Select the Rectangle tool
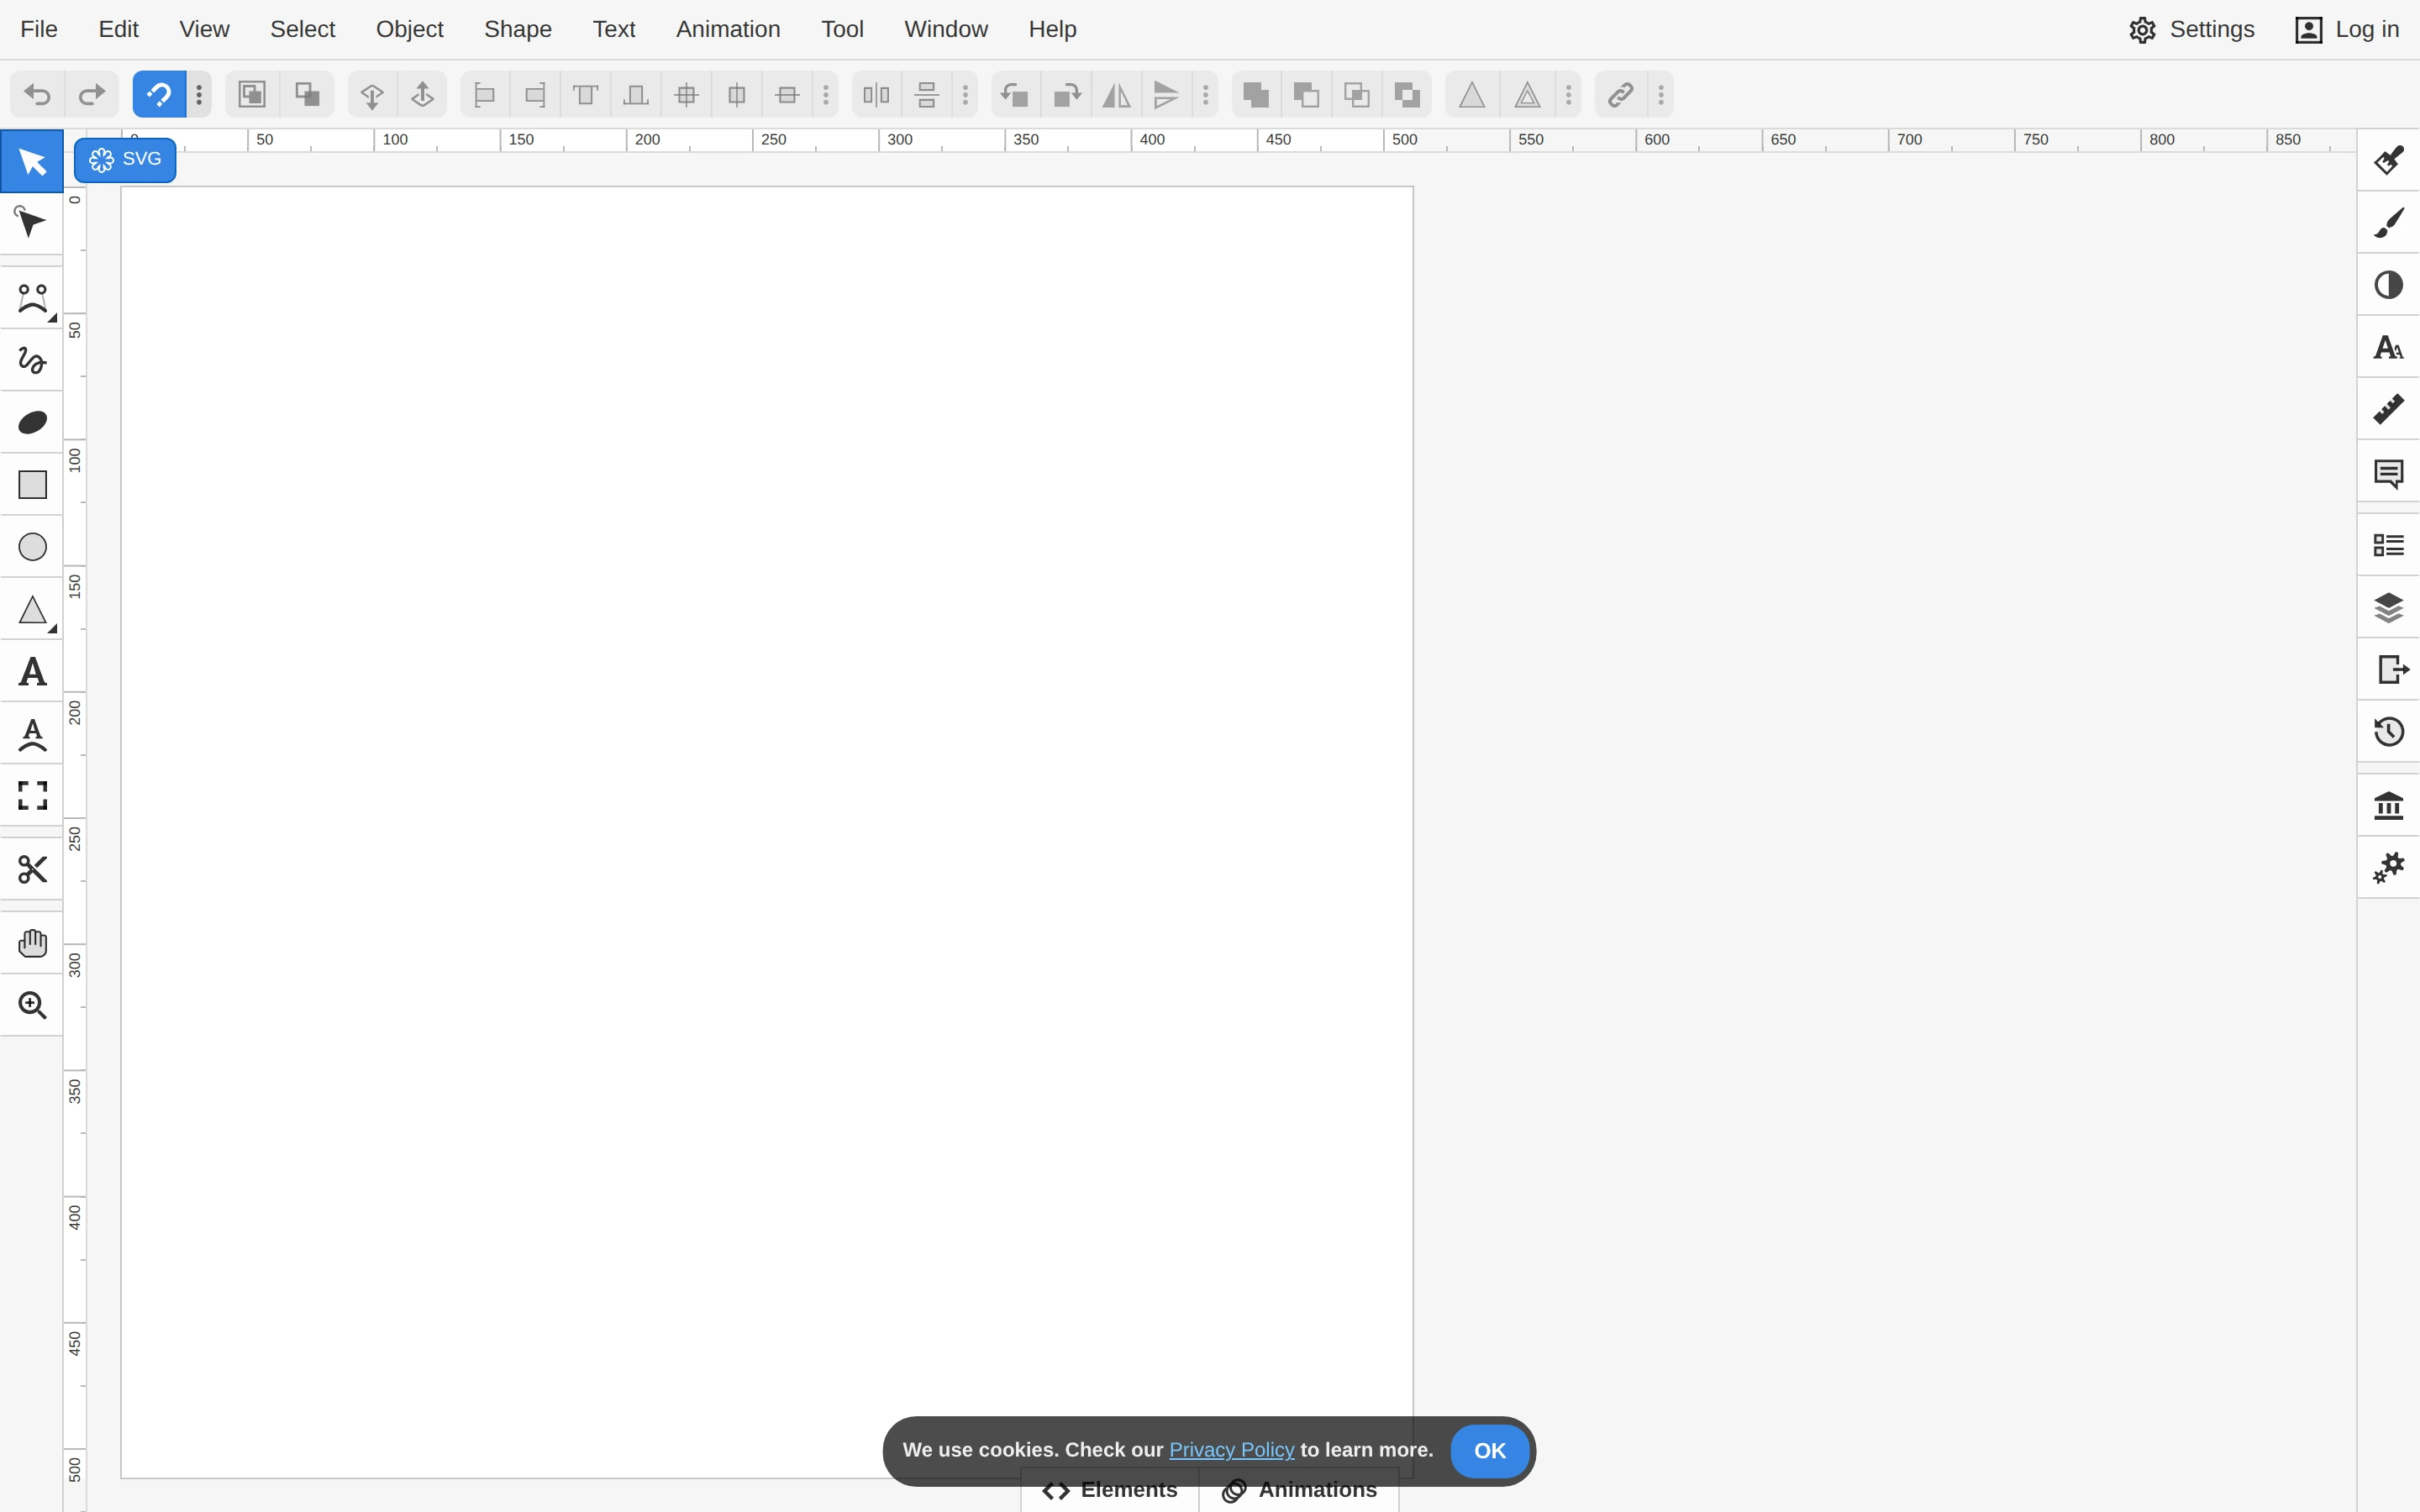Viewport: 2420px width, 1512px height. 32,485
